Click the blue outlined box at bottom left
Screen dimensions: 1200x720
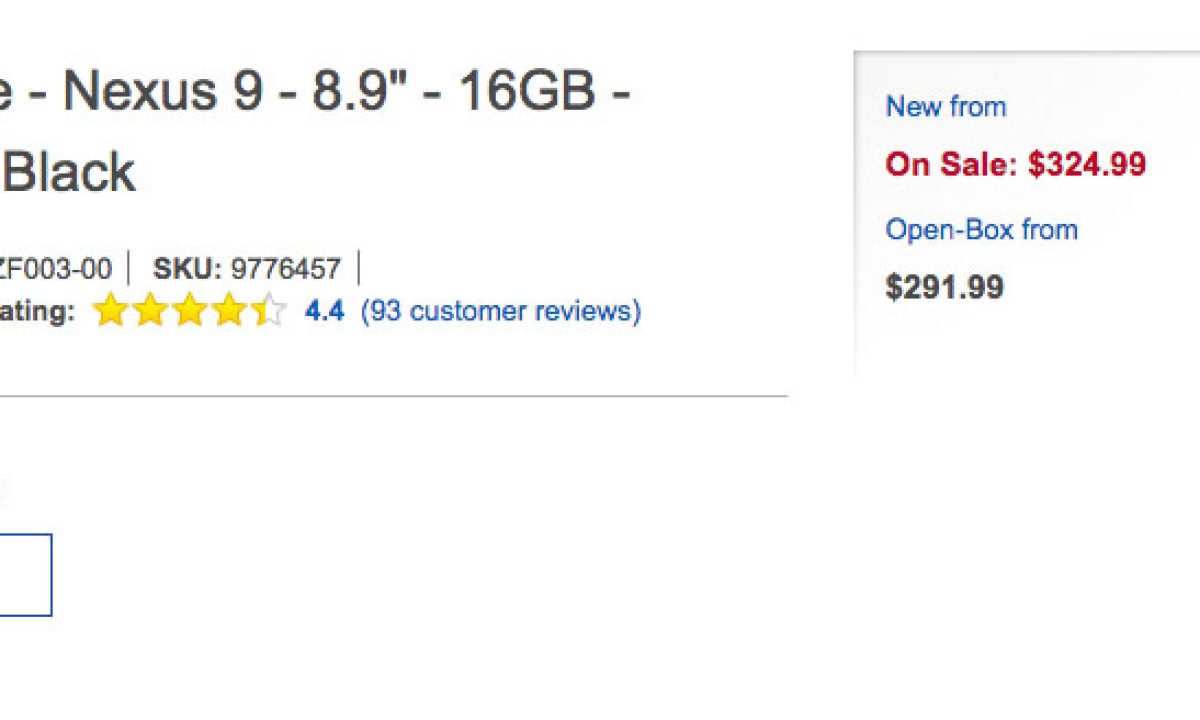coord(25,575)
